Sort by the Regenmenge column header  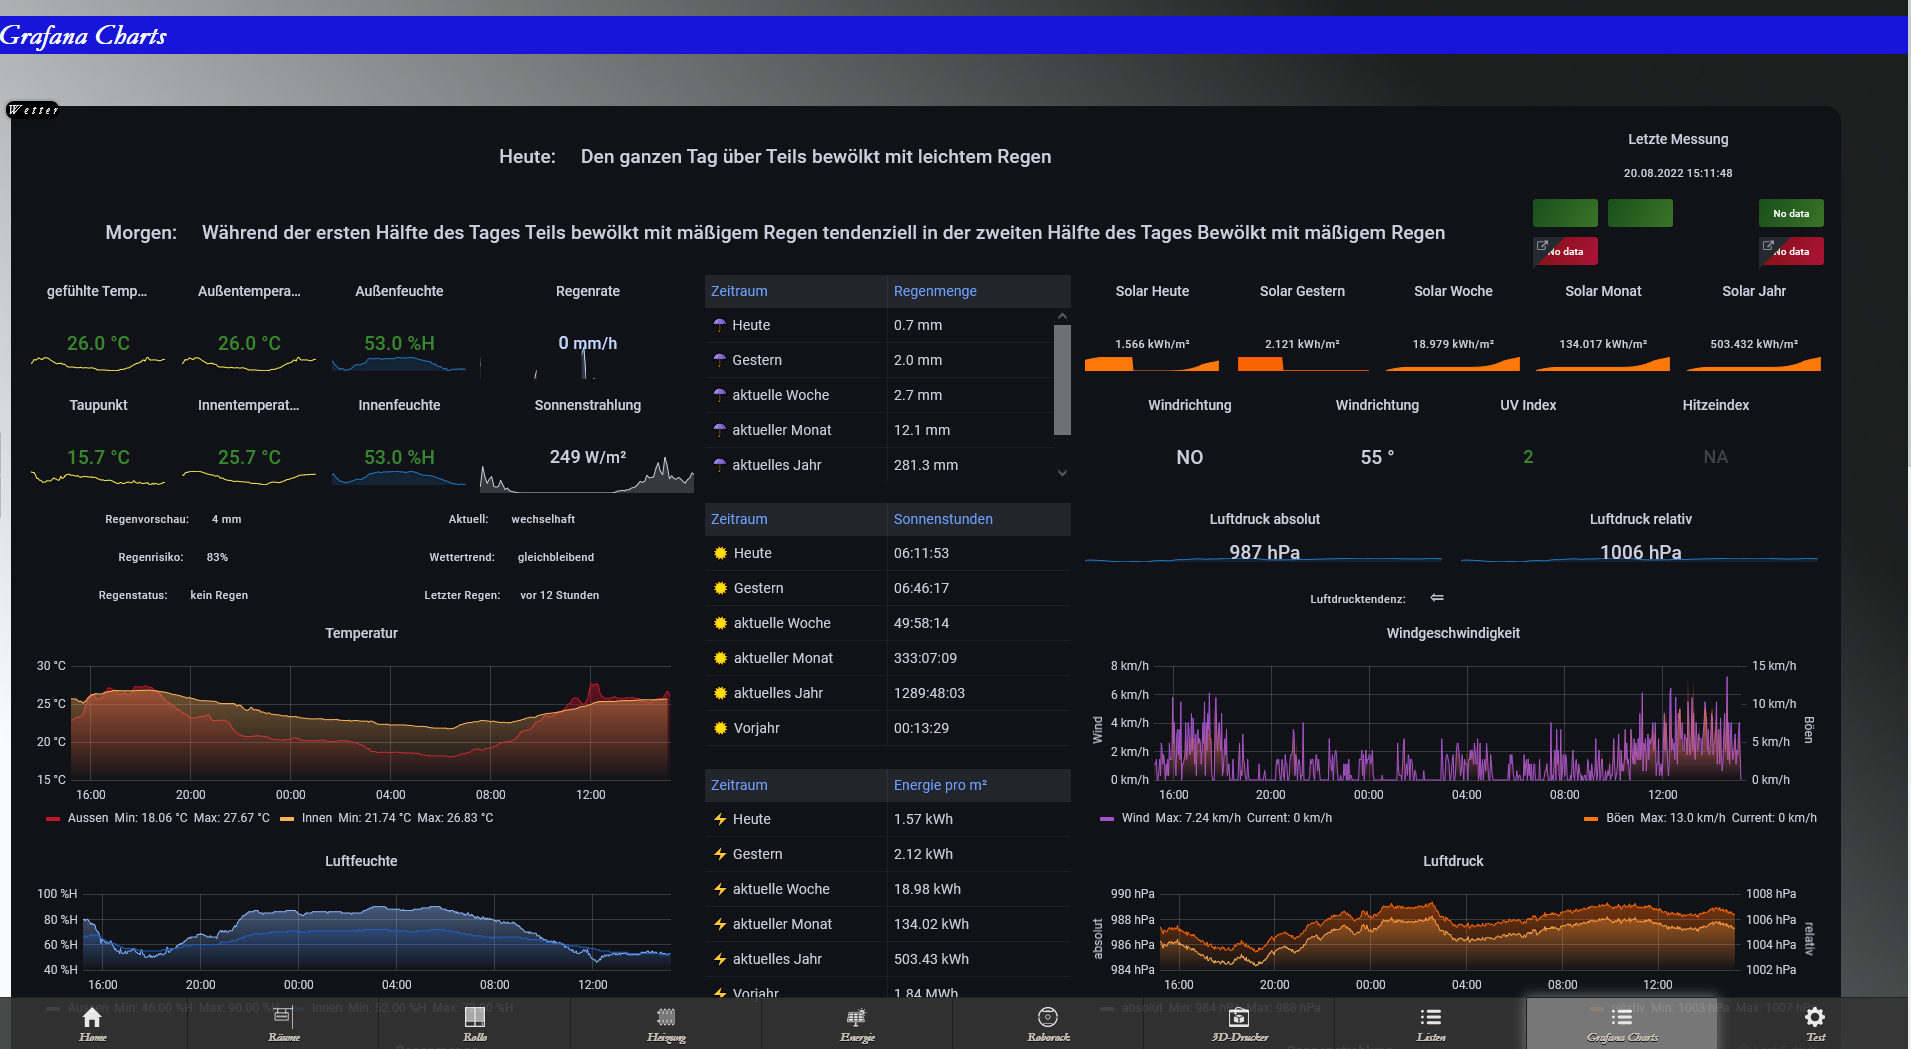[935, 291]
